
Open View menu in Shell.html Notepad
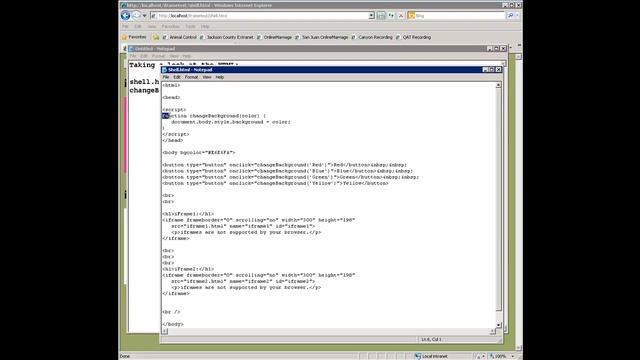point(207,77)
